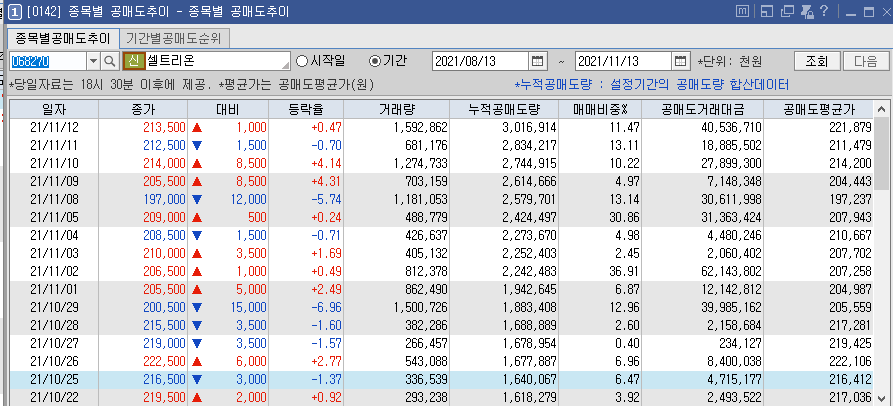Minimize the 종목별 공매도추이 window
This screenshot has width=893, height=406.
[851, 12]
